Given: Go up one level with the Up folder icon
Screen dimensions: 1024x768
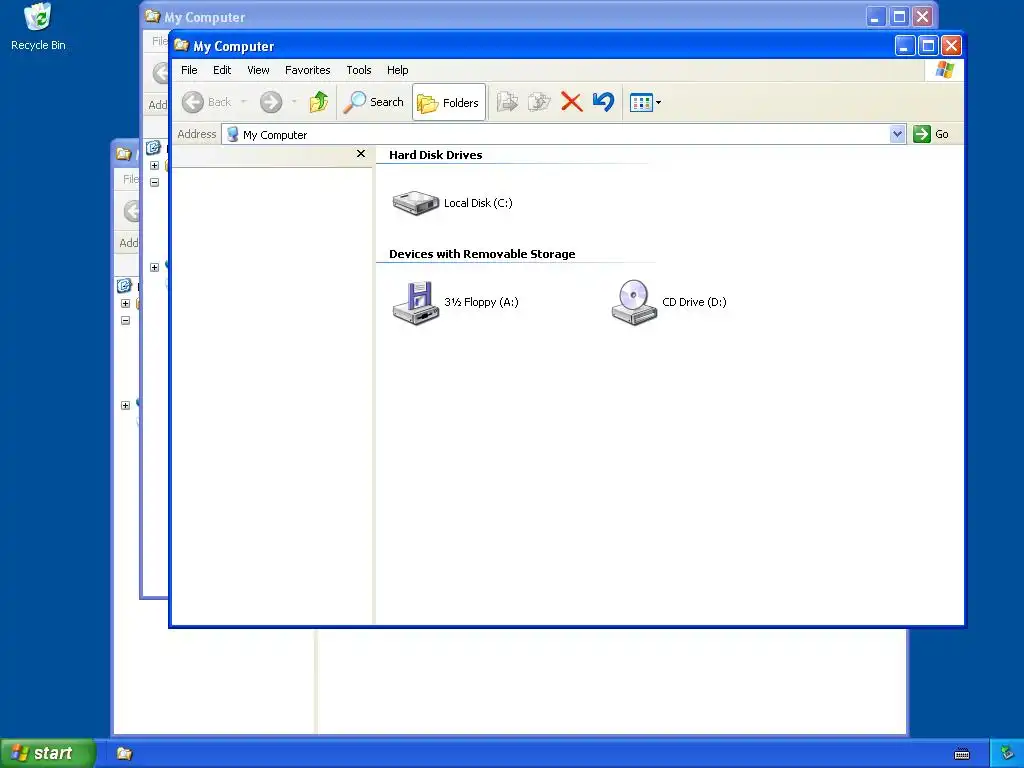Looking at the screenshot, I should pos(319,102).
